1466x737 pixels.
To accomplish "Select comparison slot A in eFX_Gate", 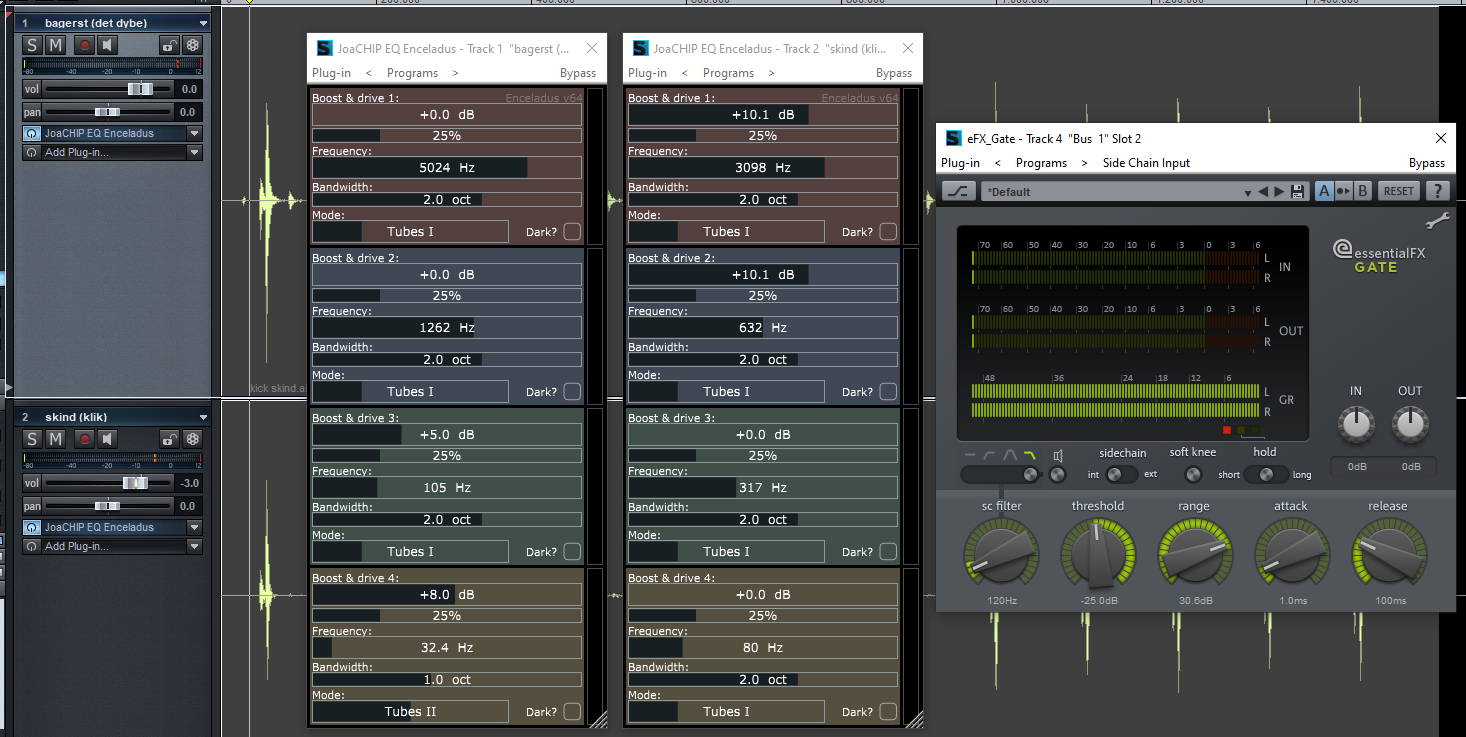I will point(1324,191).
